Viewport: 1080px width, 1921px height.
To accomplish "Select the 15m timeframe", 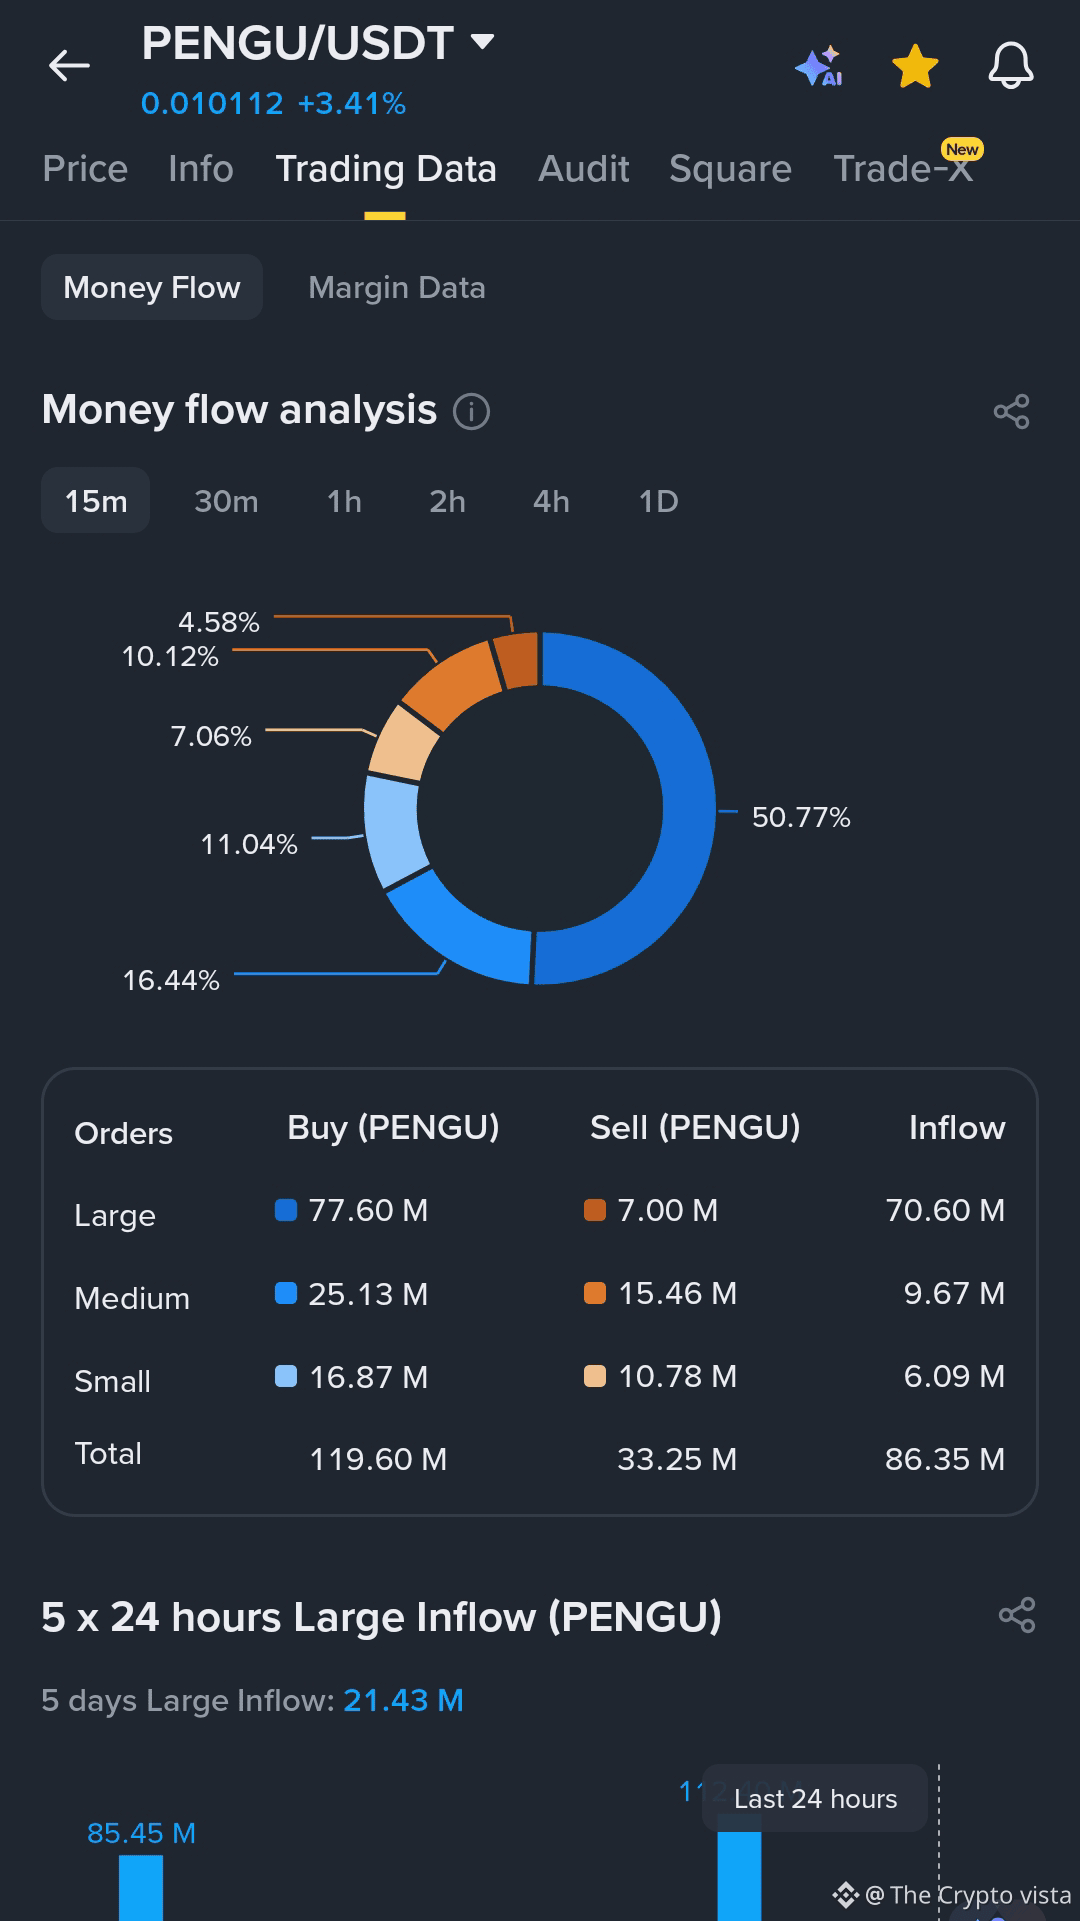I will (96, 500).
